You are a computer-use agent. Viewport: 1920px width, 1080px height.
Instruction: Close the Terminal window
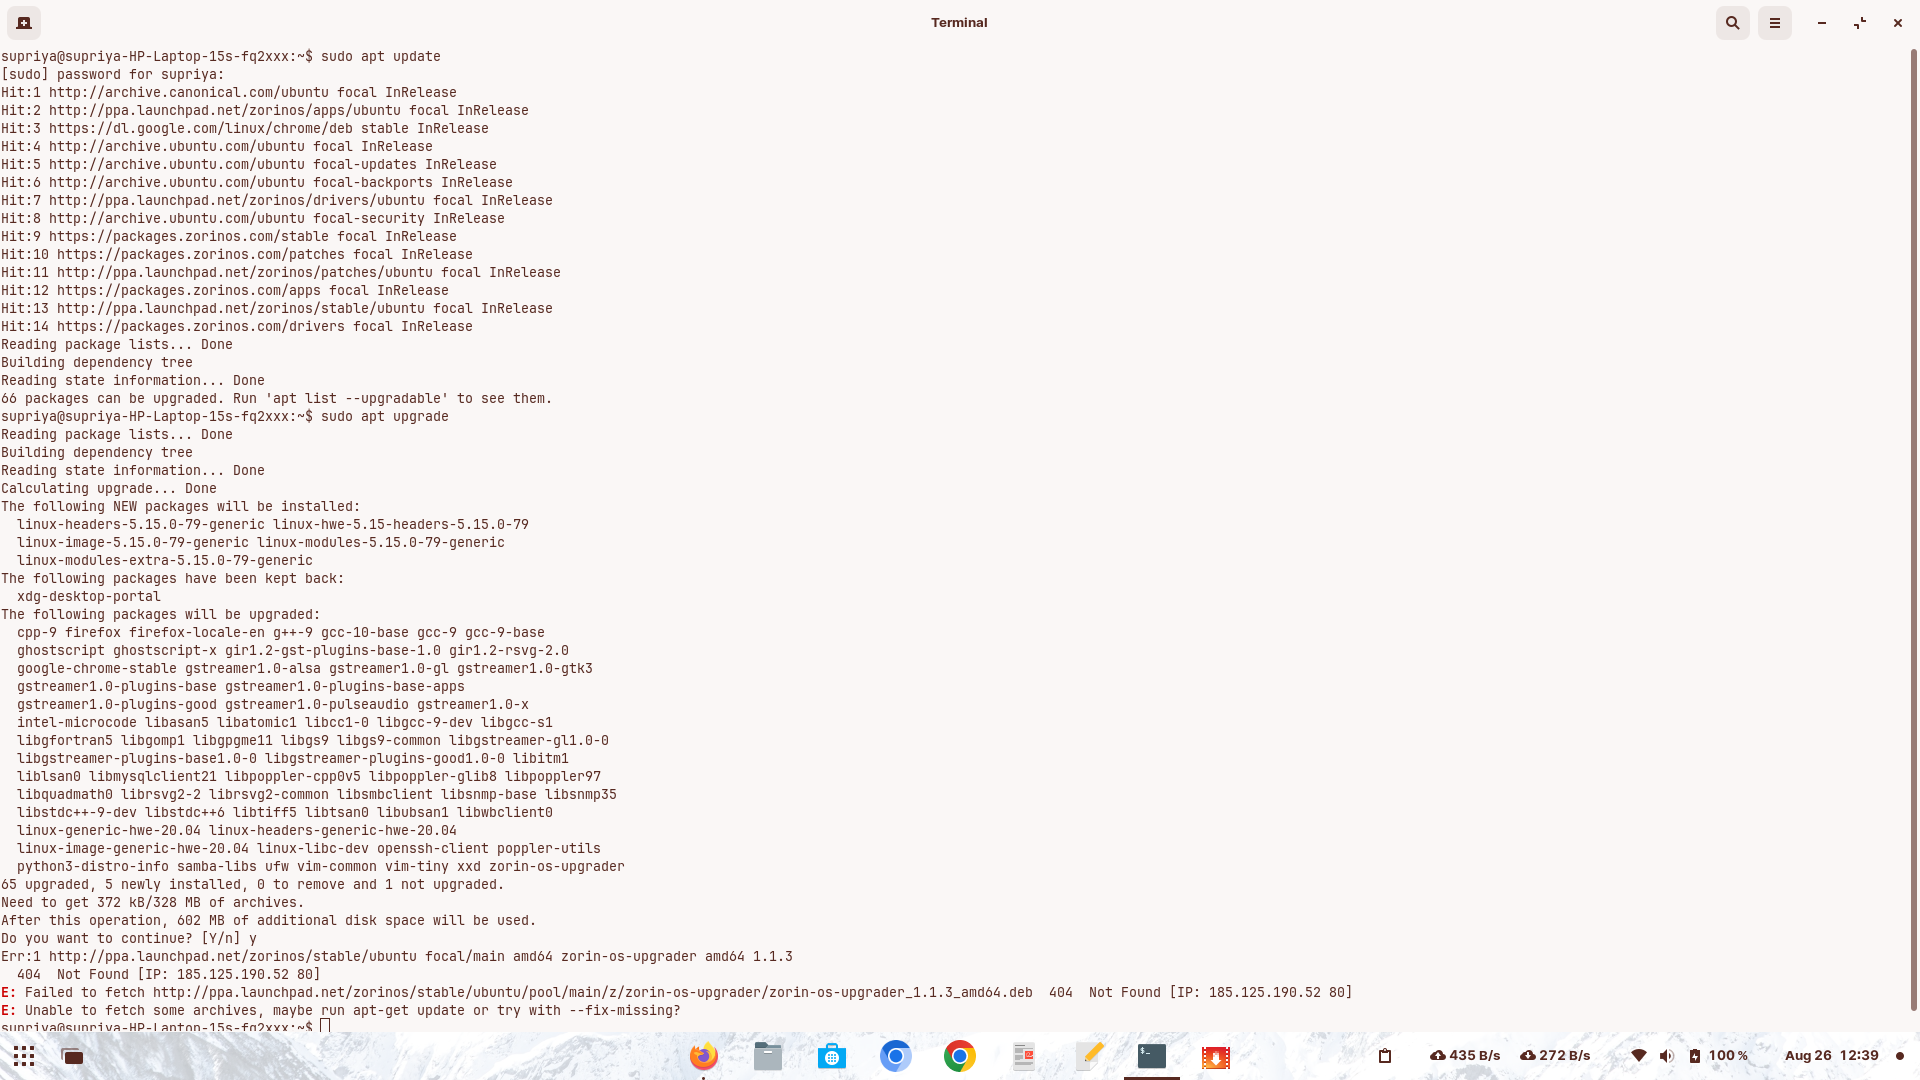(x=1897, y=22)
